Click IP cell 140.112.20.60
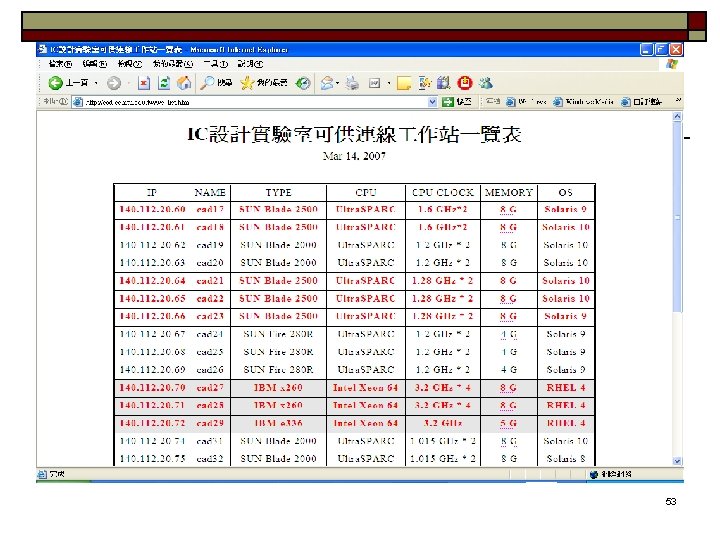The image size is (720, 540). [152, 209]
